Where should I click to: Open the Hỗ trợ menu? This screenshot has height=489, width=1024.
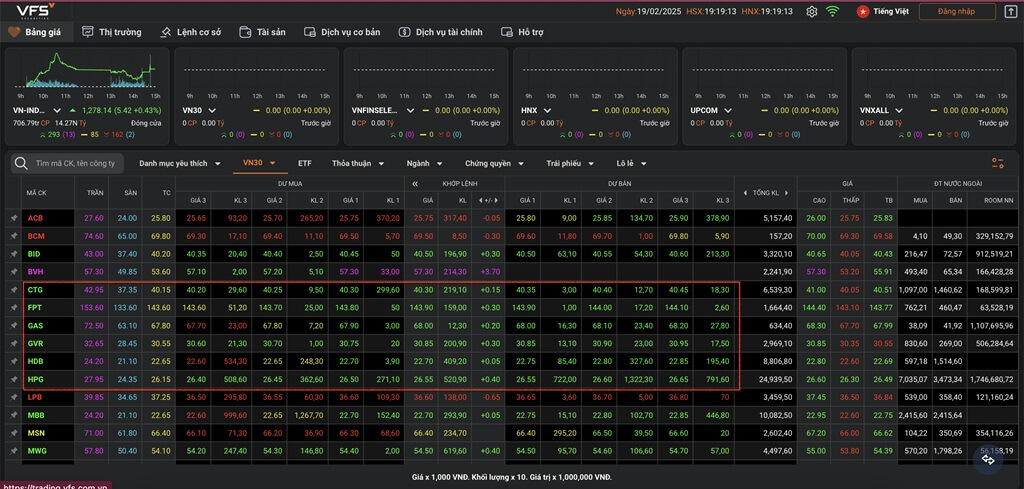[522, 32]
